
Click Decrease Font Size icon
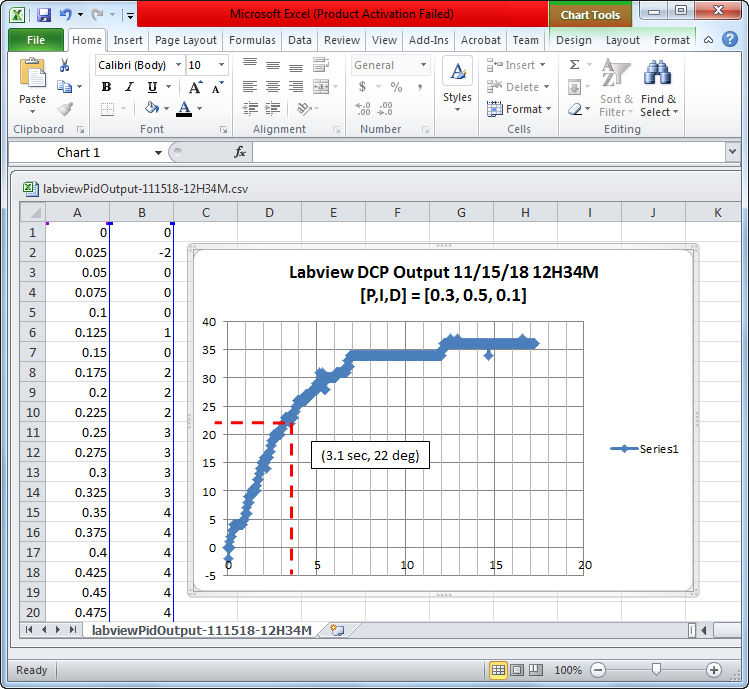click(217, 87)
